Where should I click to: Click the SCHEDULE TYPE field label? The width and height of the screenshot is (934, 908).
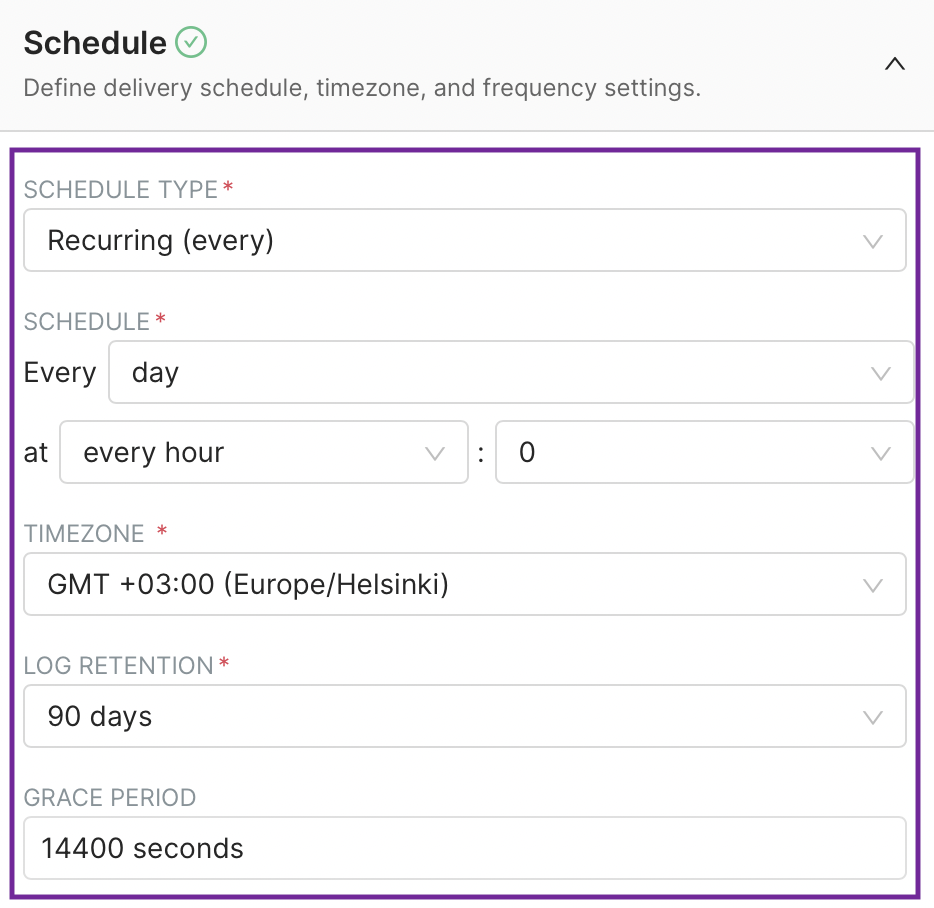point(121,190)
